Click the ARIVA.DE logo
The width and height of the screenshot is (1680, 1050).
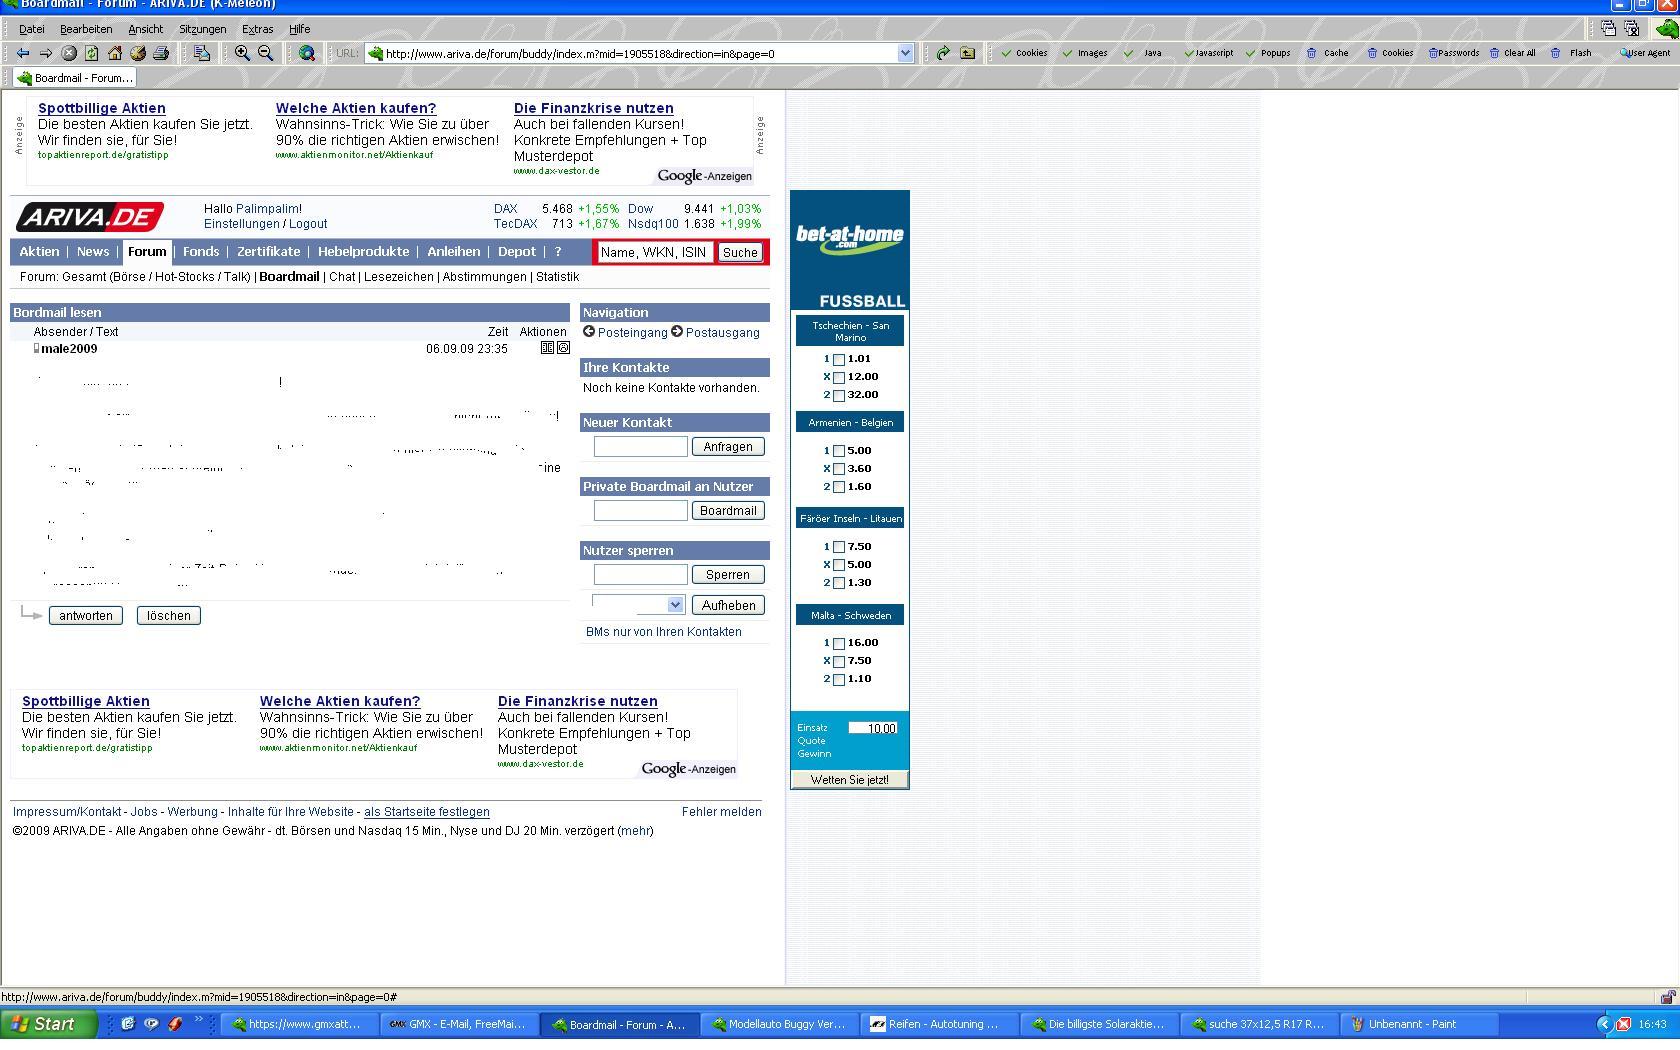pos(90,216)
